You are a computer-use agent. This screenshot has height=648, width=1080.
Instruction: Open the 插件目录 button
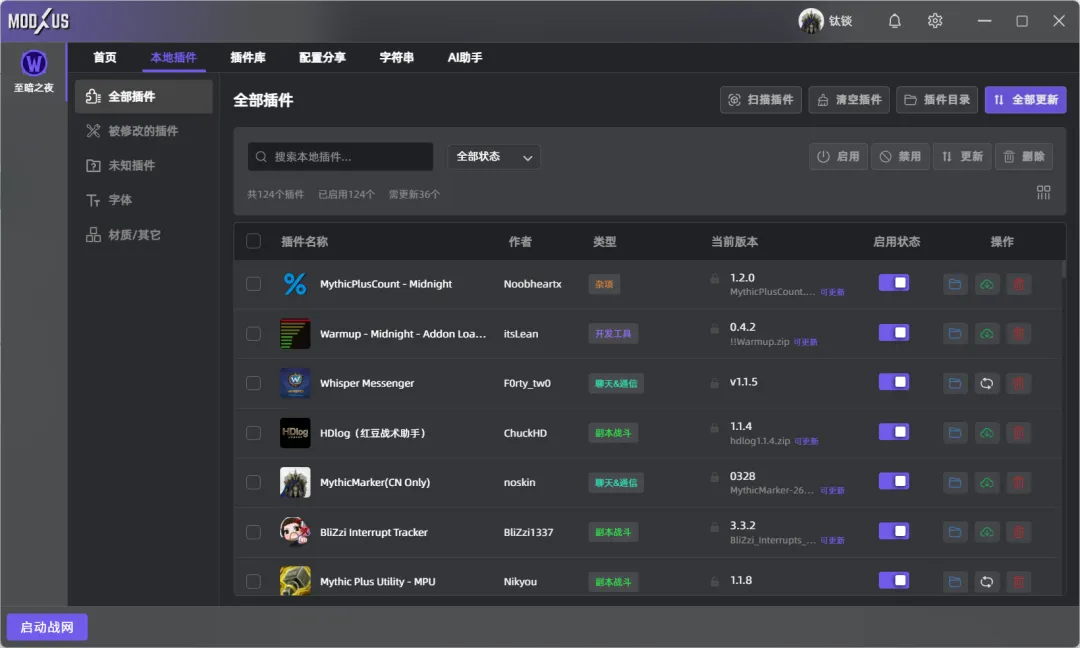point(937,100)
